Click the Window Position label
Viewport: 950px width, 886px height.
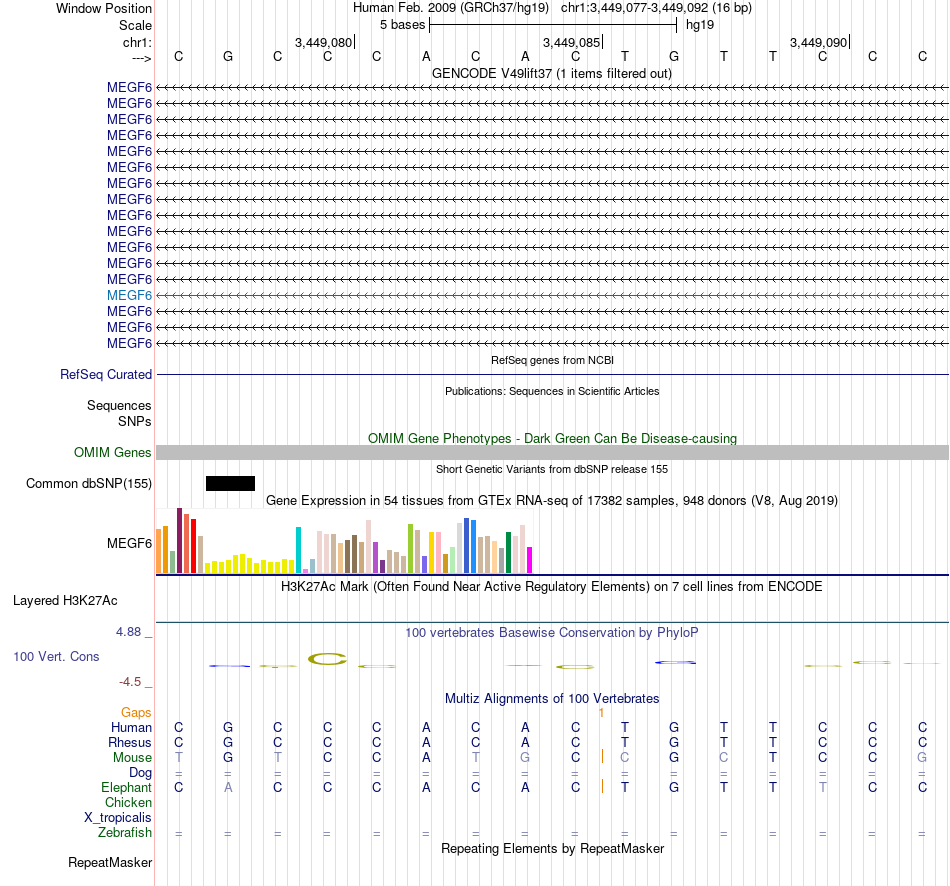coord(104,8)
